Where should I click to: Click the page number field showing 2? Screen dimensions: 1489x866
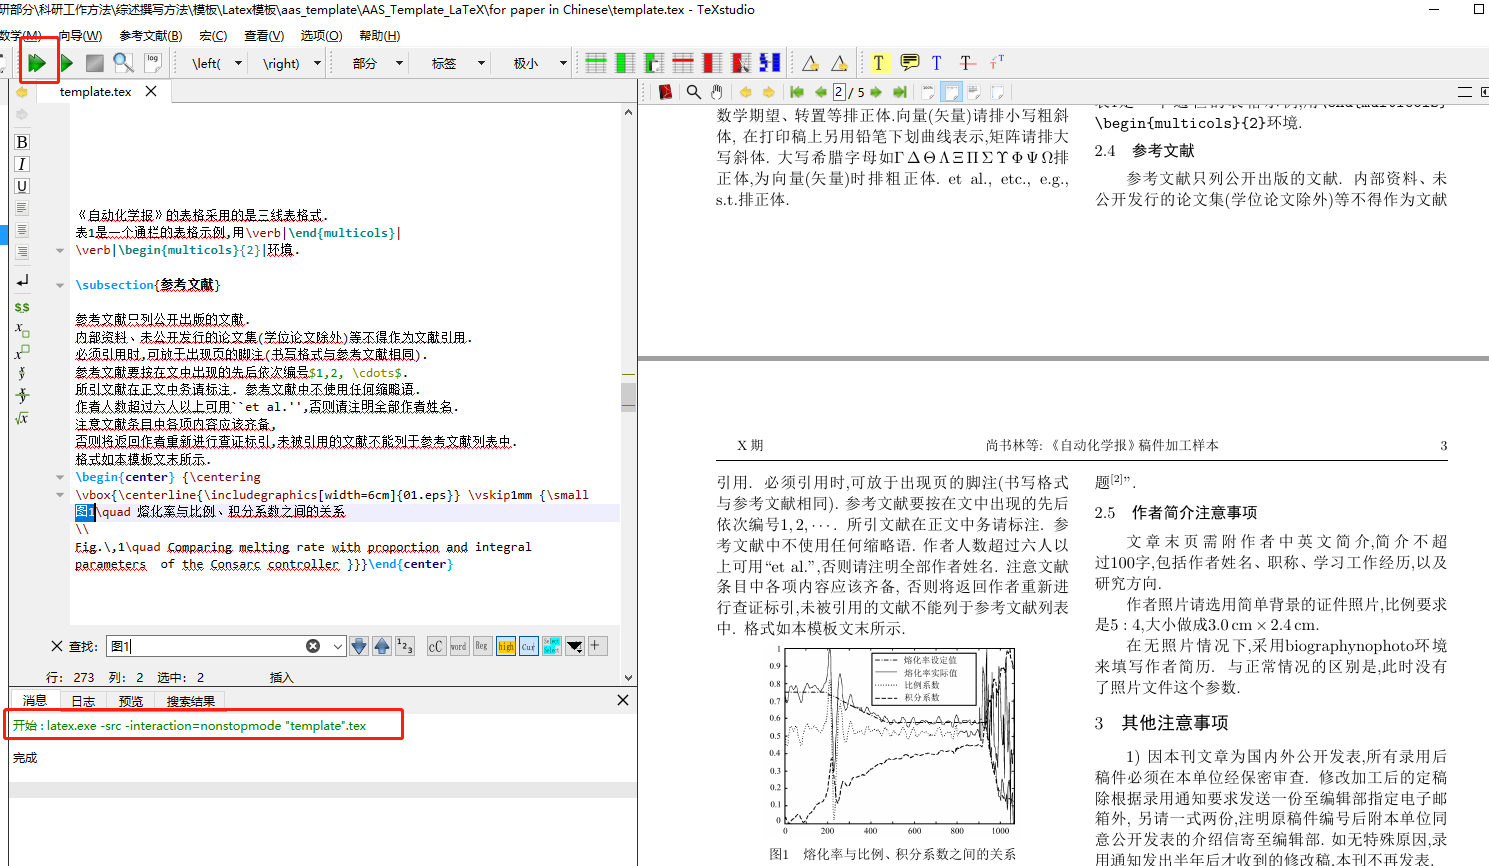coord(839,91)
